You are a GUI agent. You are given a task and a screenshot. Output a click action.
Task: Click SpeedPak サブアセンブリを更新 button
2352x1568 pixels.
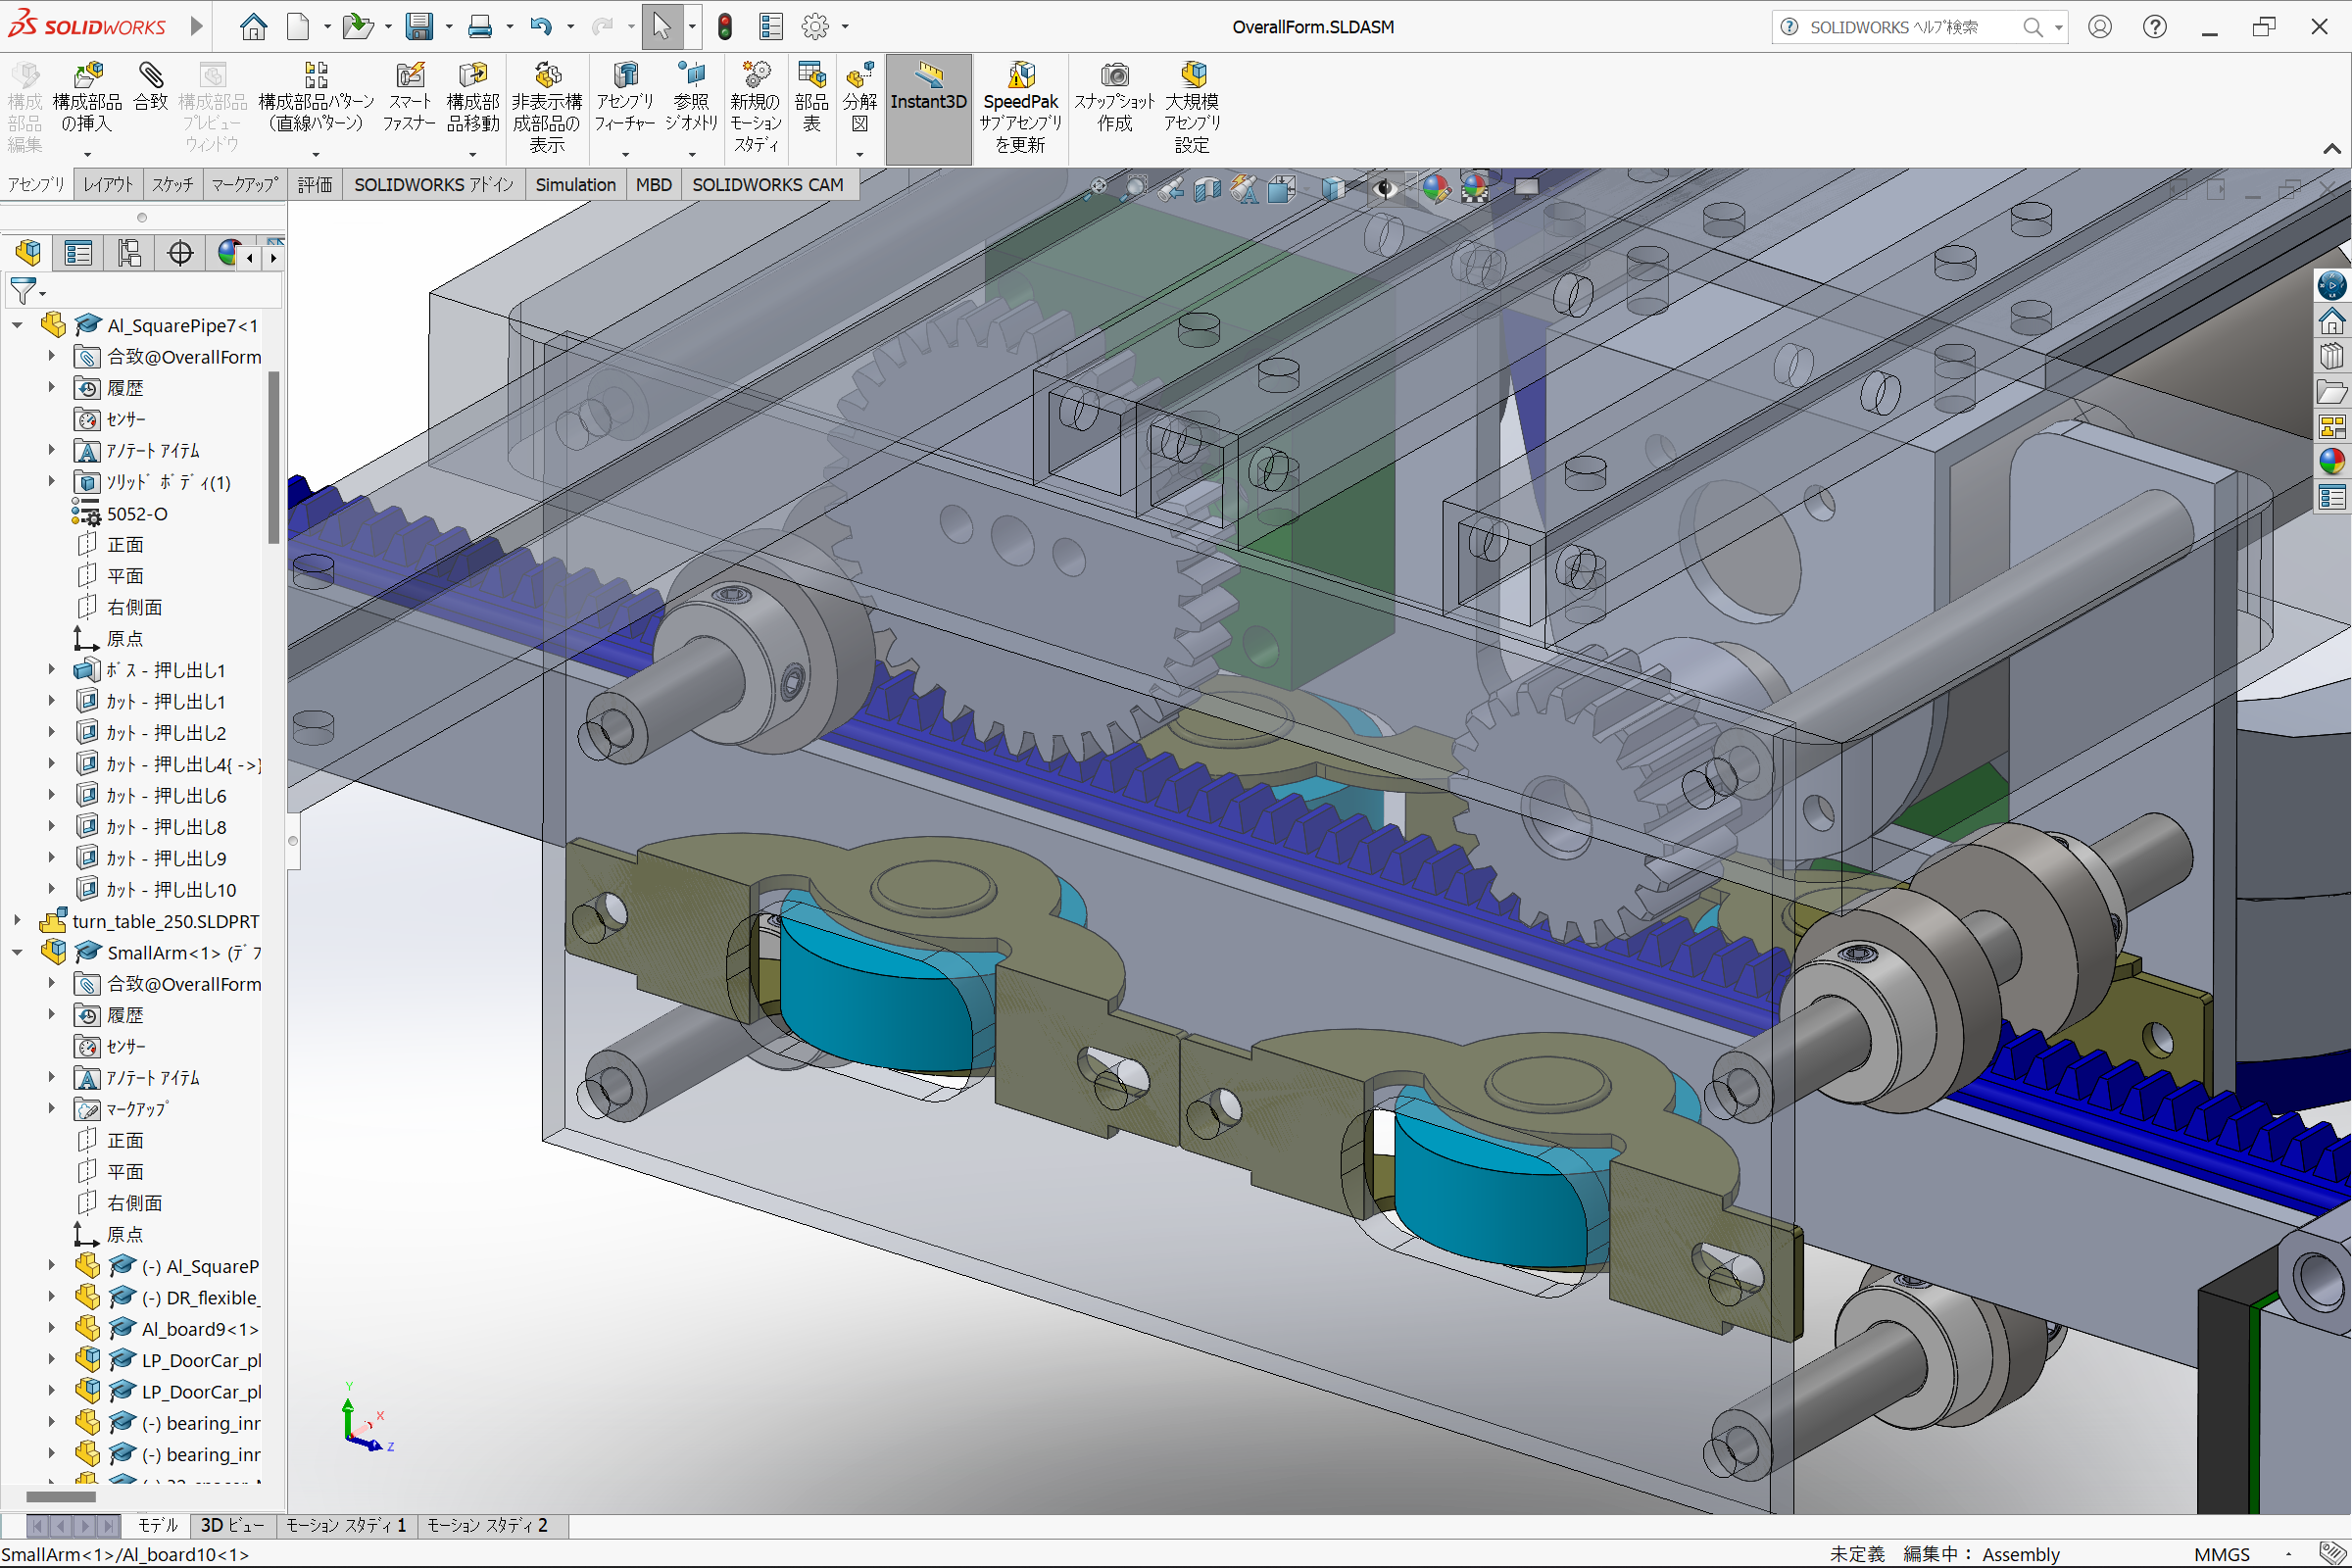tap(1020, 108)
